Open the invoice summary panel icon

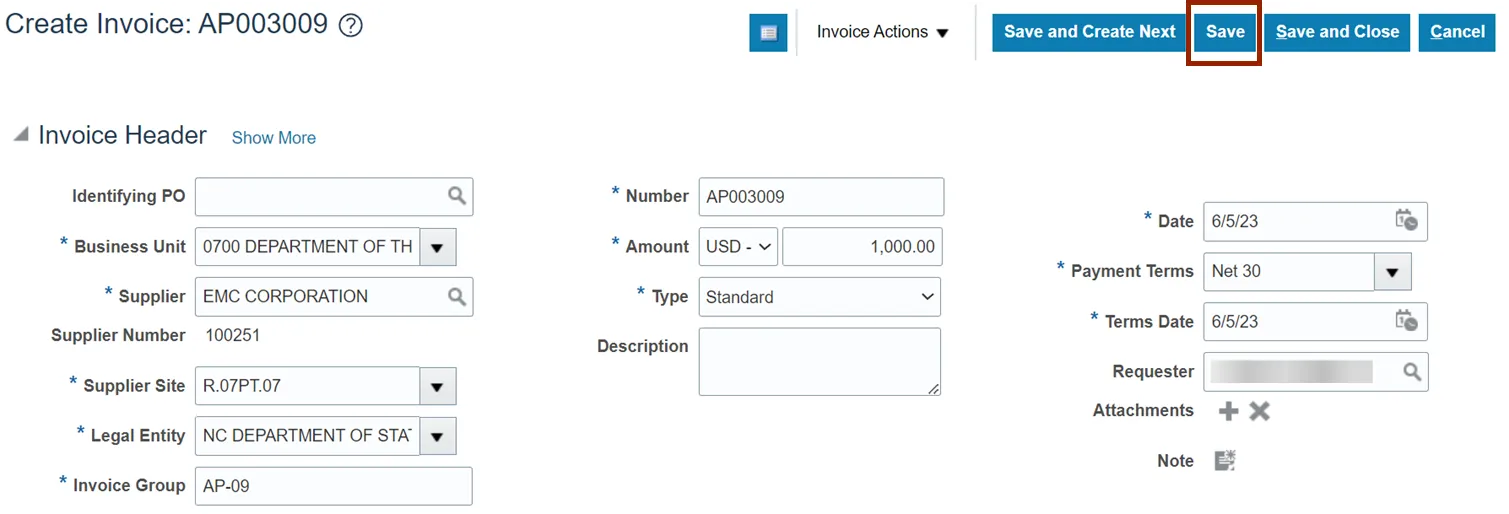pyautogui.click(x=768, y=33)
